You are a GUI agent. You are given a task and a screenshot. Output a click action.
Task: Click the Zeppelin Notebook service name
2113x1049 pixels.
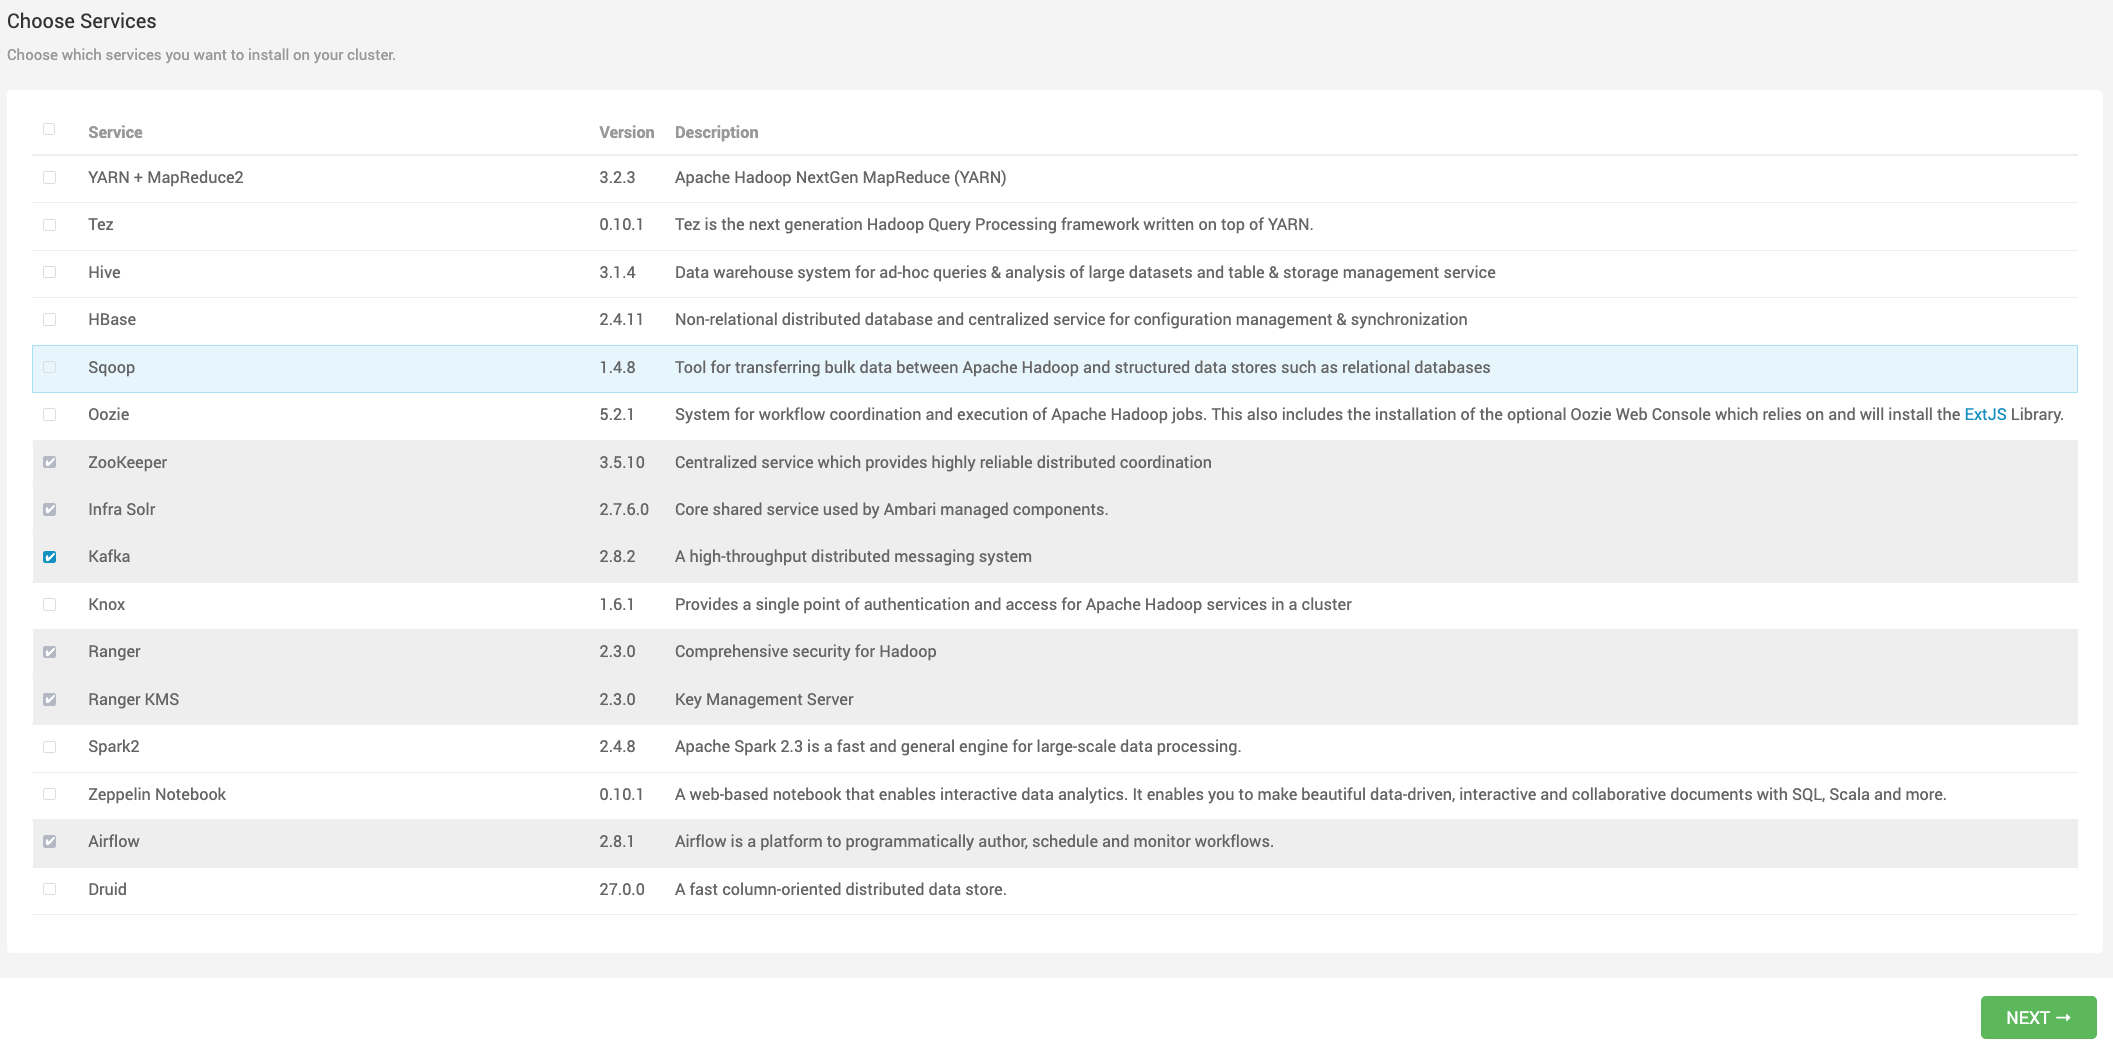(x=157, y=794)
